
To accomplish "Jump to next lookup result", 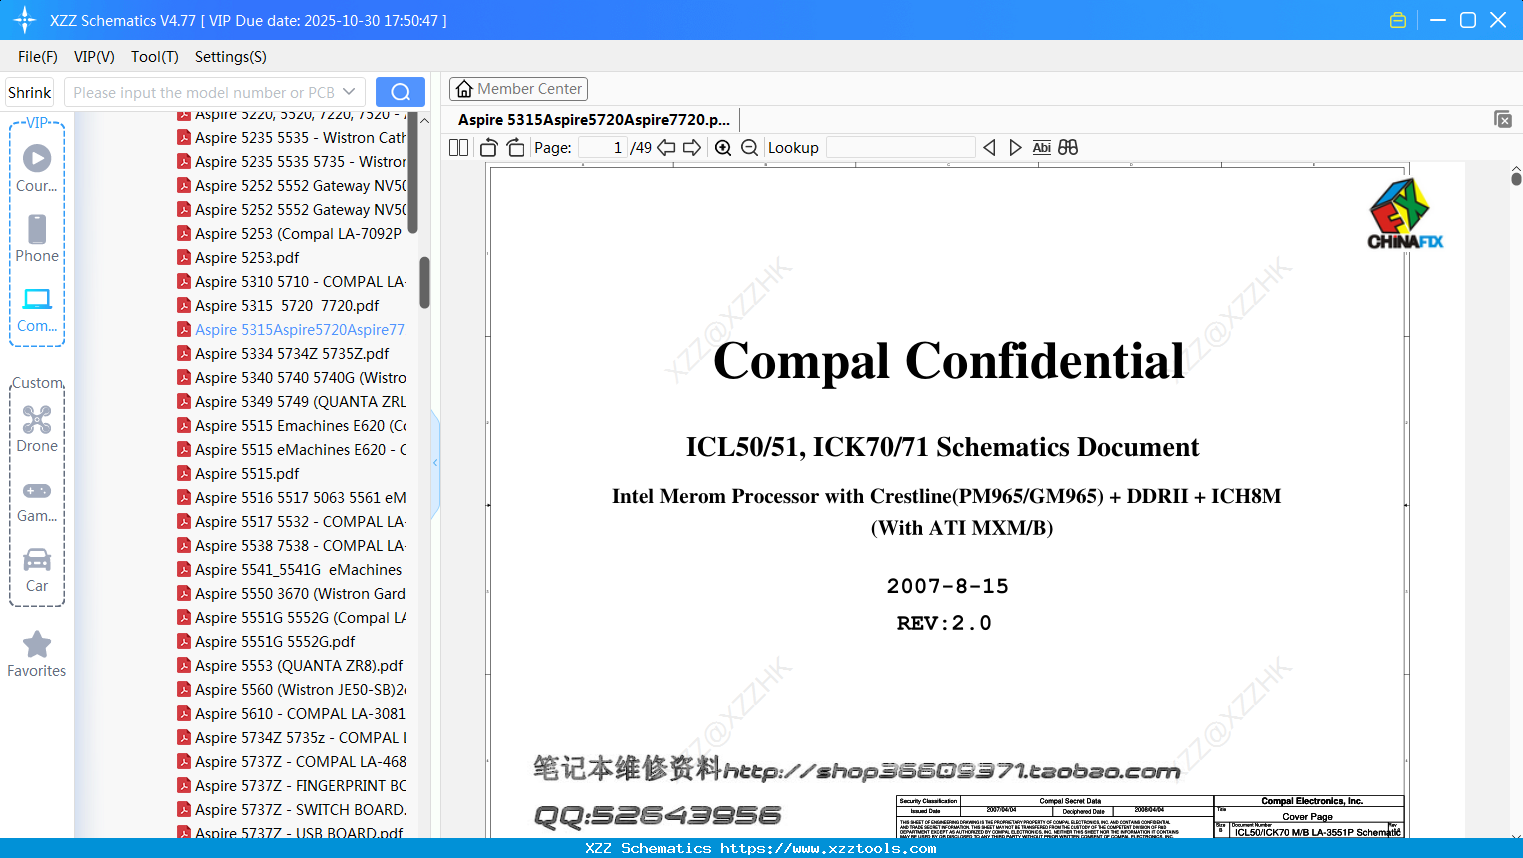I will click(1015, 148).
